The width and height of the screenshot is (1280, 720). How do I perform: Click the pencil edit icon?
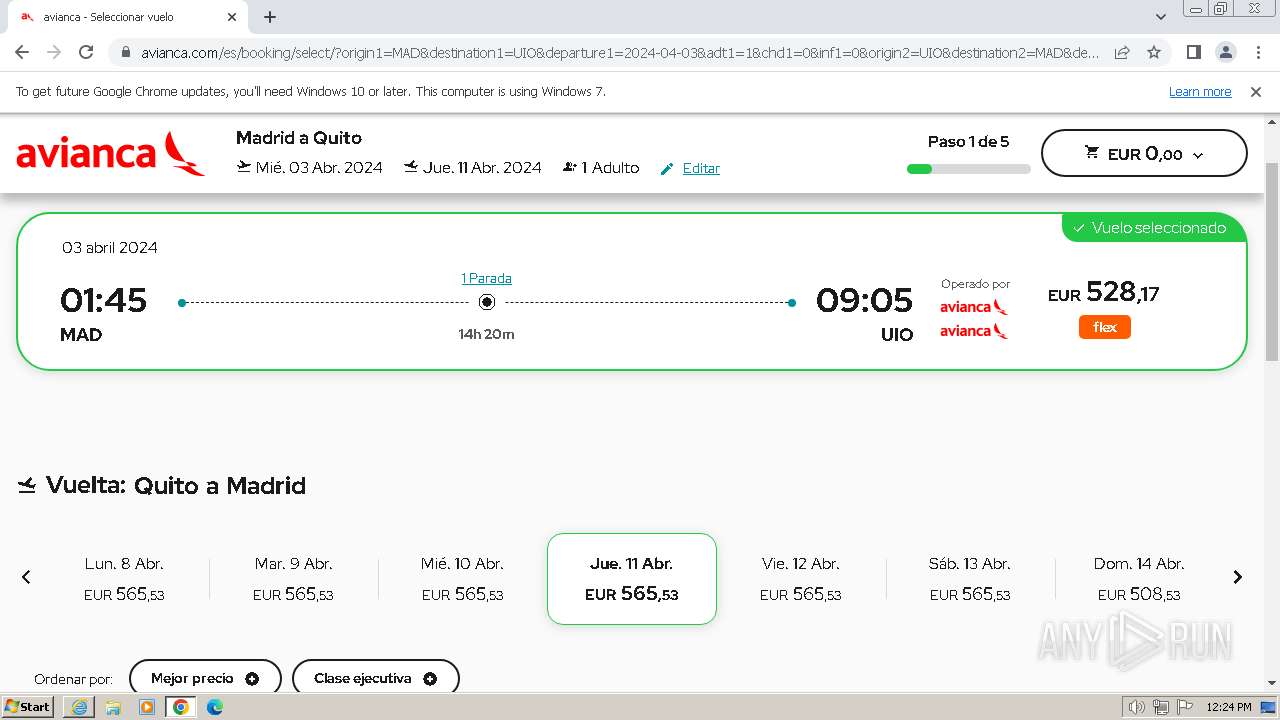[667, 169]
